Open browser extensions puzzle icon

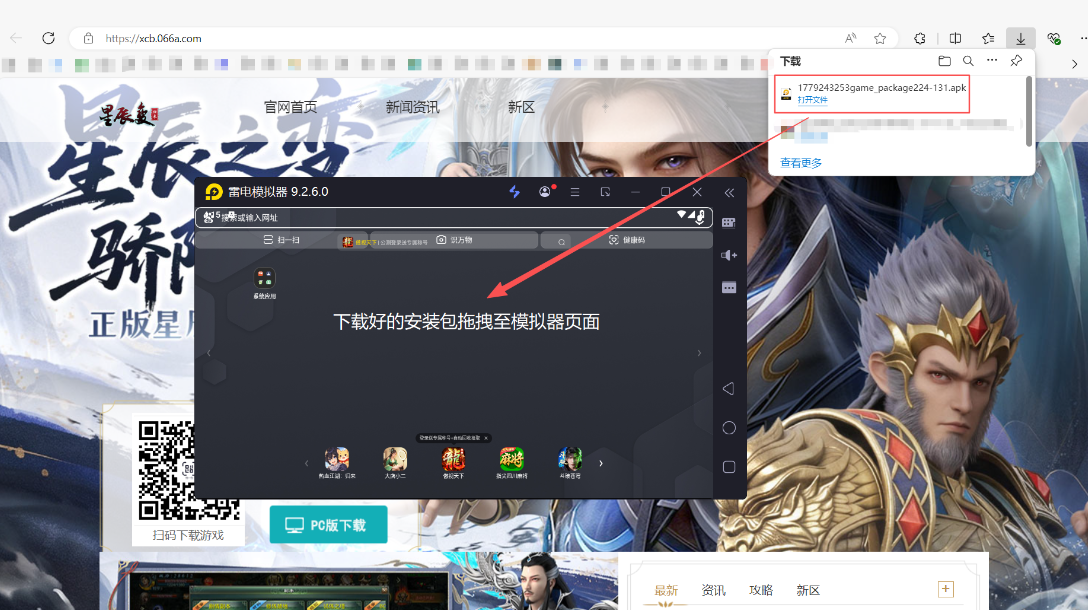click(x=920, y=39)
